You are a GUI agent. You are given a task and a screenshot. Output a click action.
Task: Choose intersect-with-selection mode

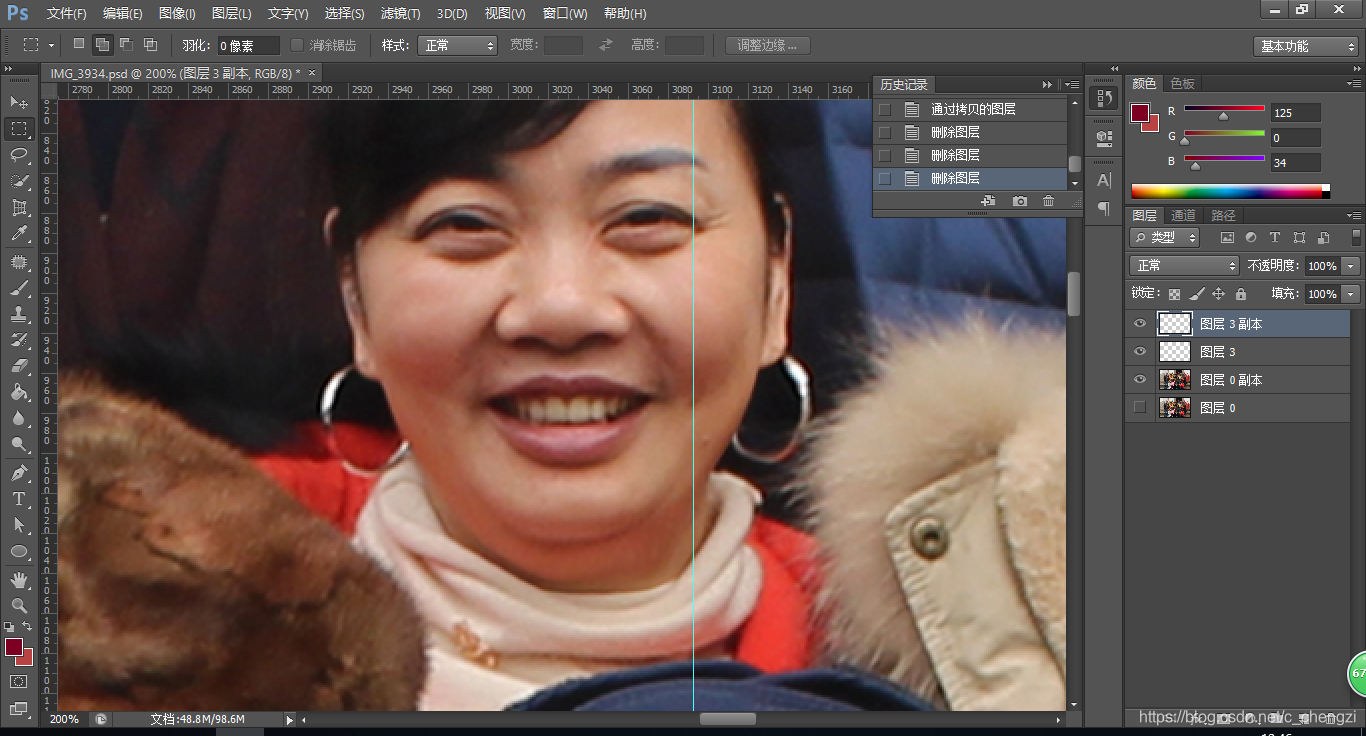150,45
